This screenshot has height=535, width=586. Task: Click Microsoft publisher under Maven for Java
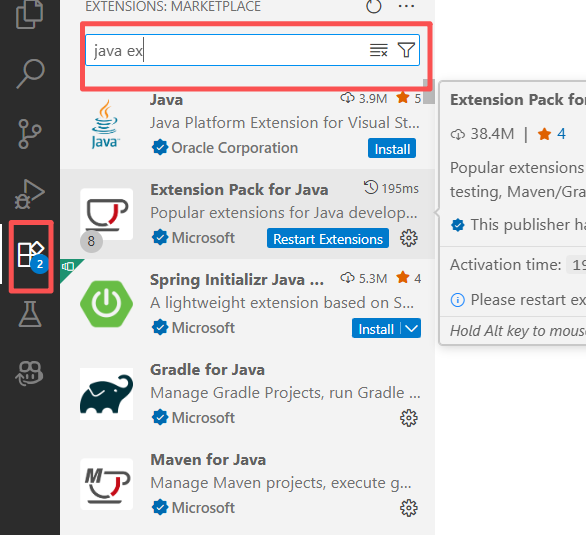coord(203,508)
